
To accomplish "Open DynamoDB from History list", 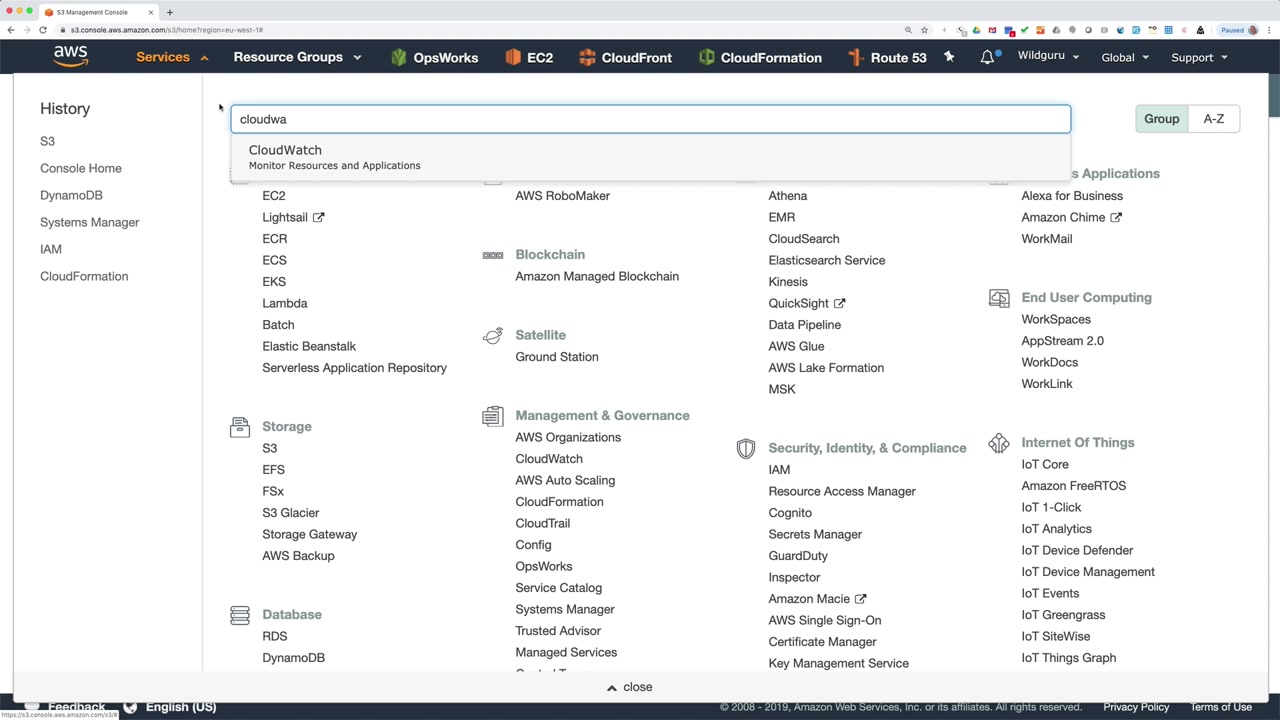I will pos(71,195).
